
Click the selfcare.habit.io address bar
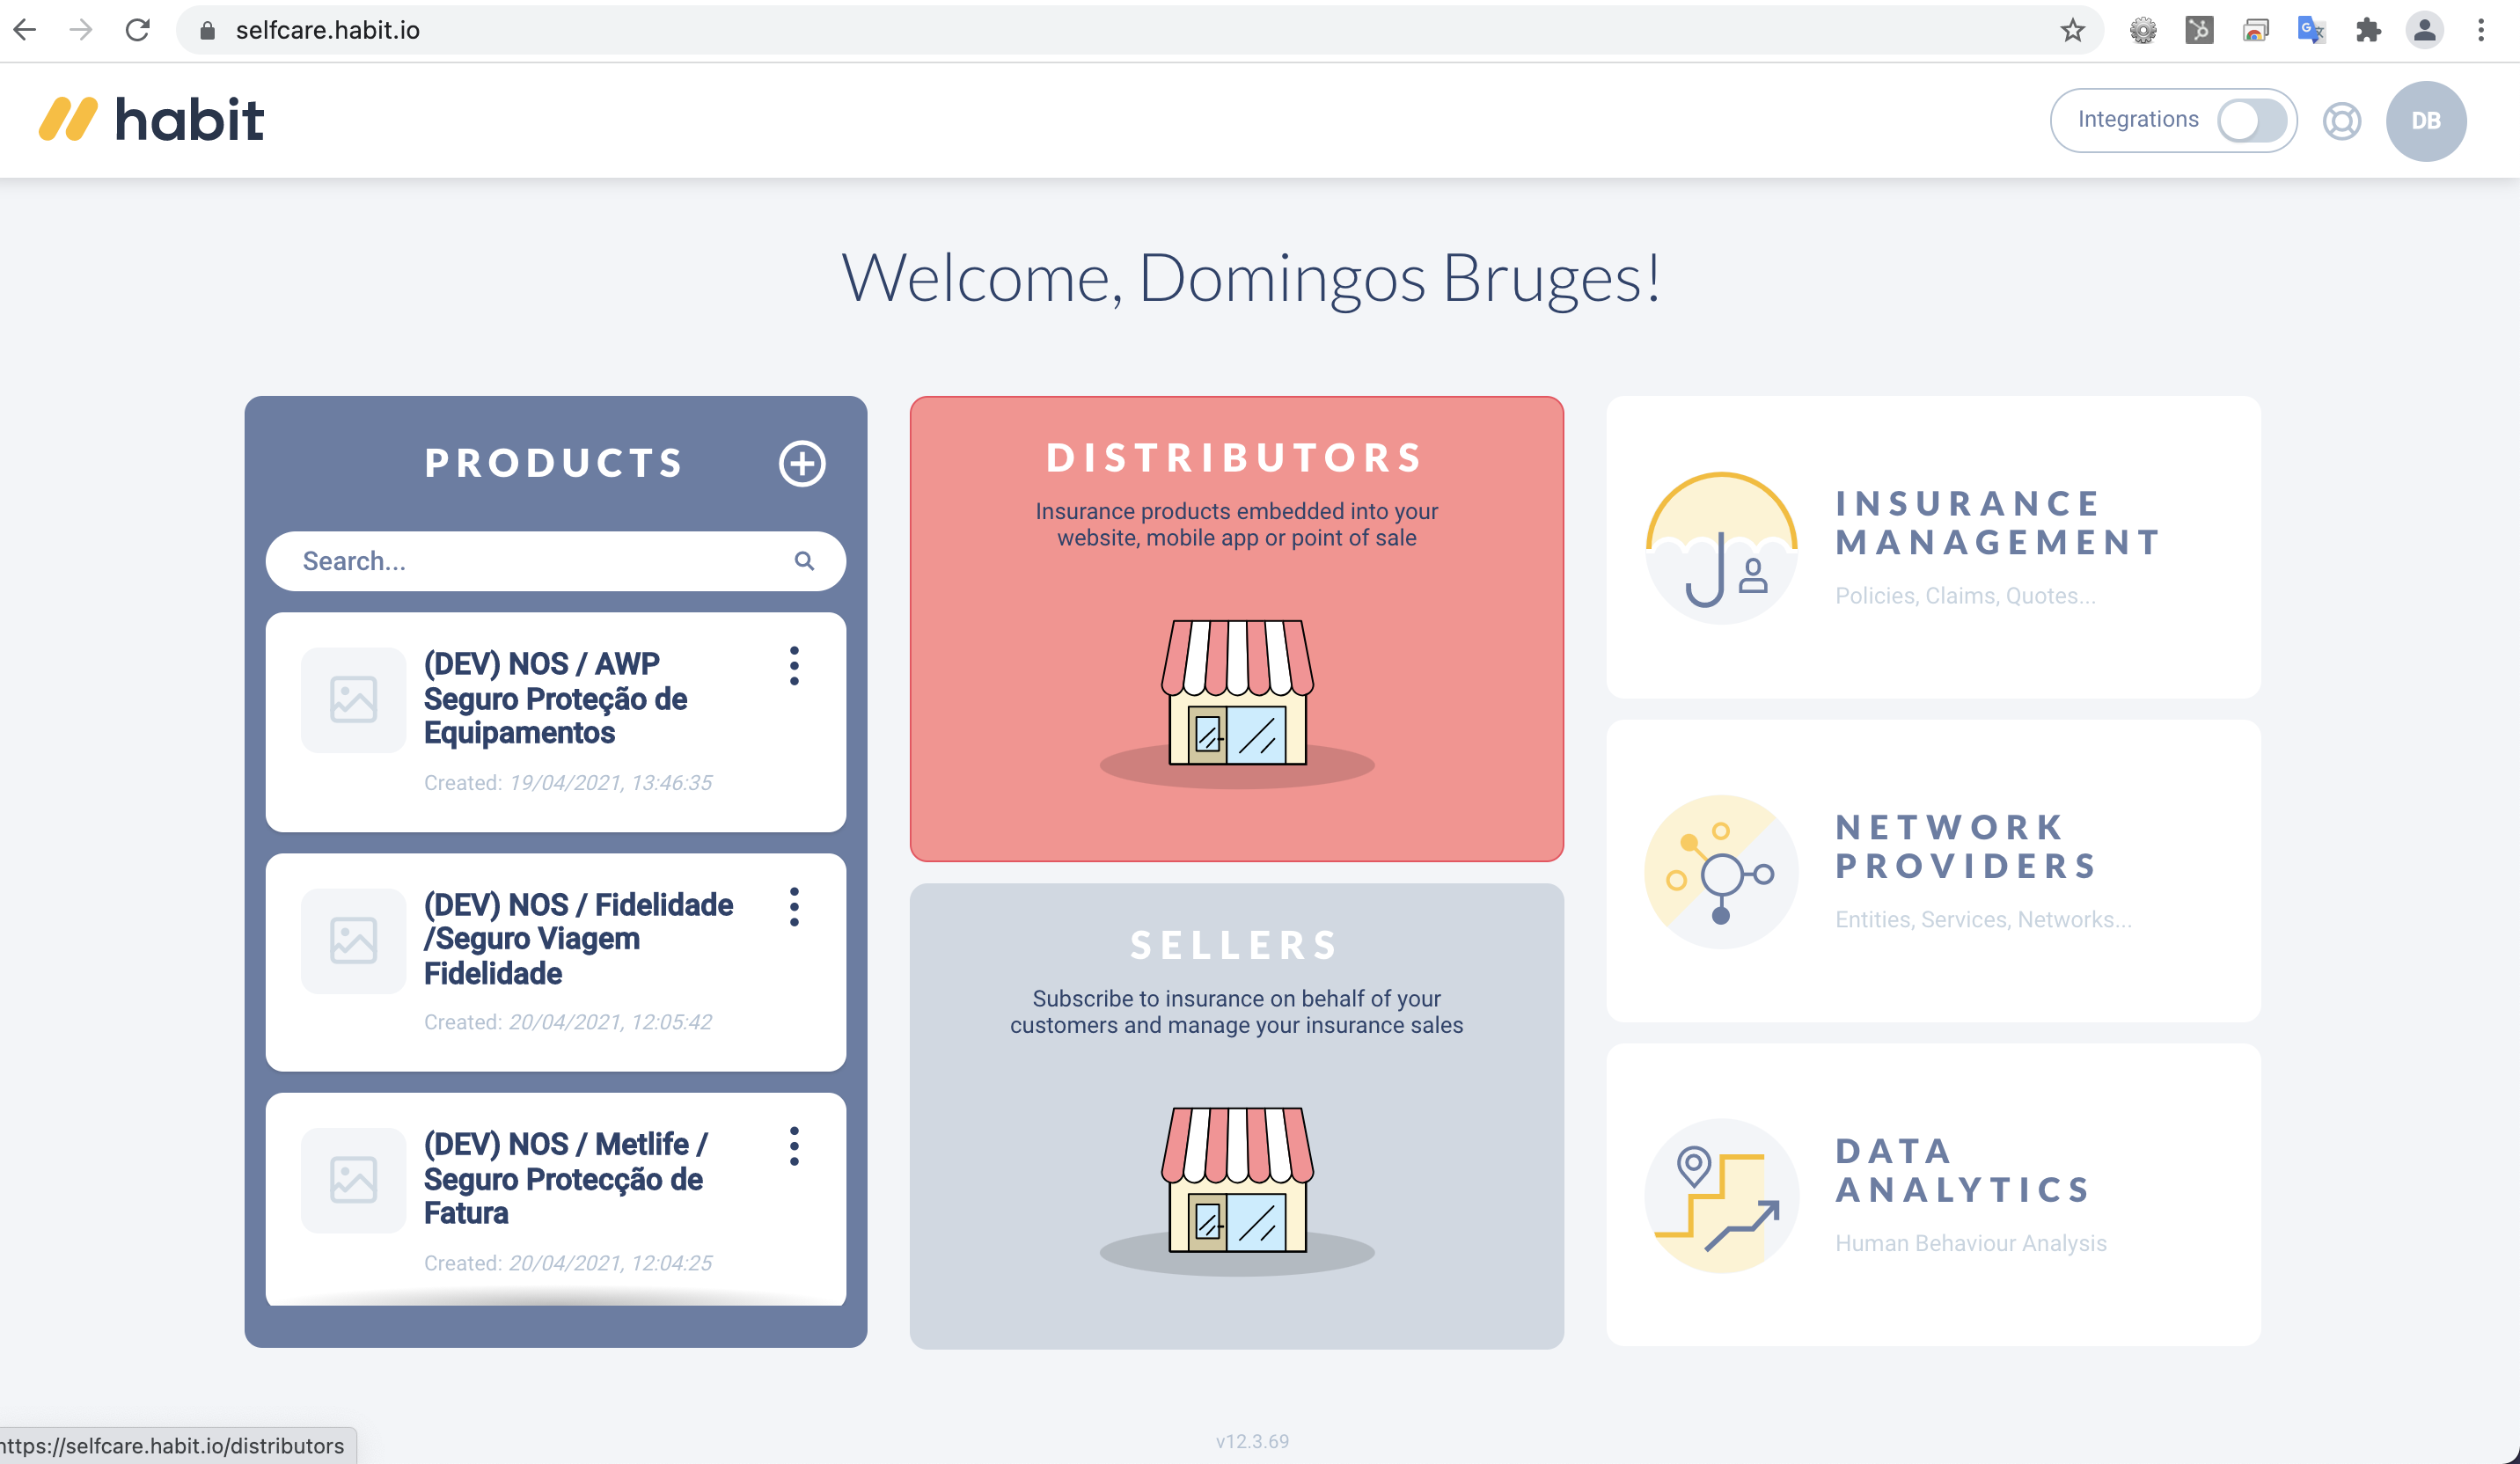1139,30
